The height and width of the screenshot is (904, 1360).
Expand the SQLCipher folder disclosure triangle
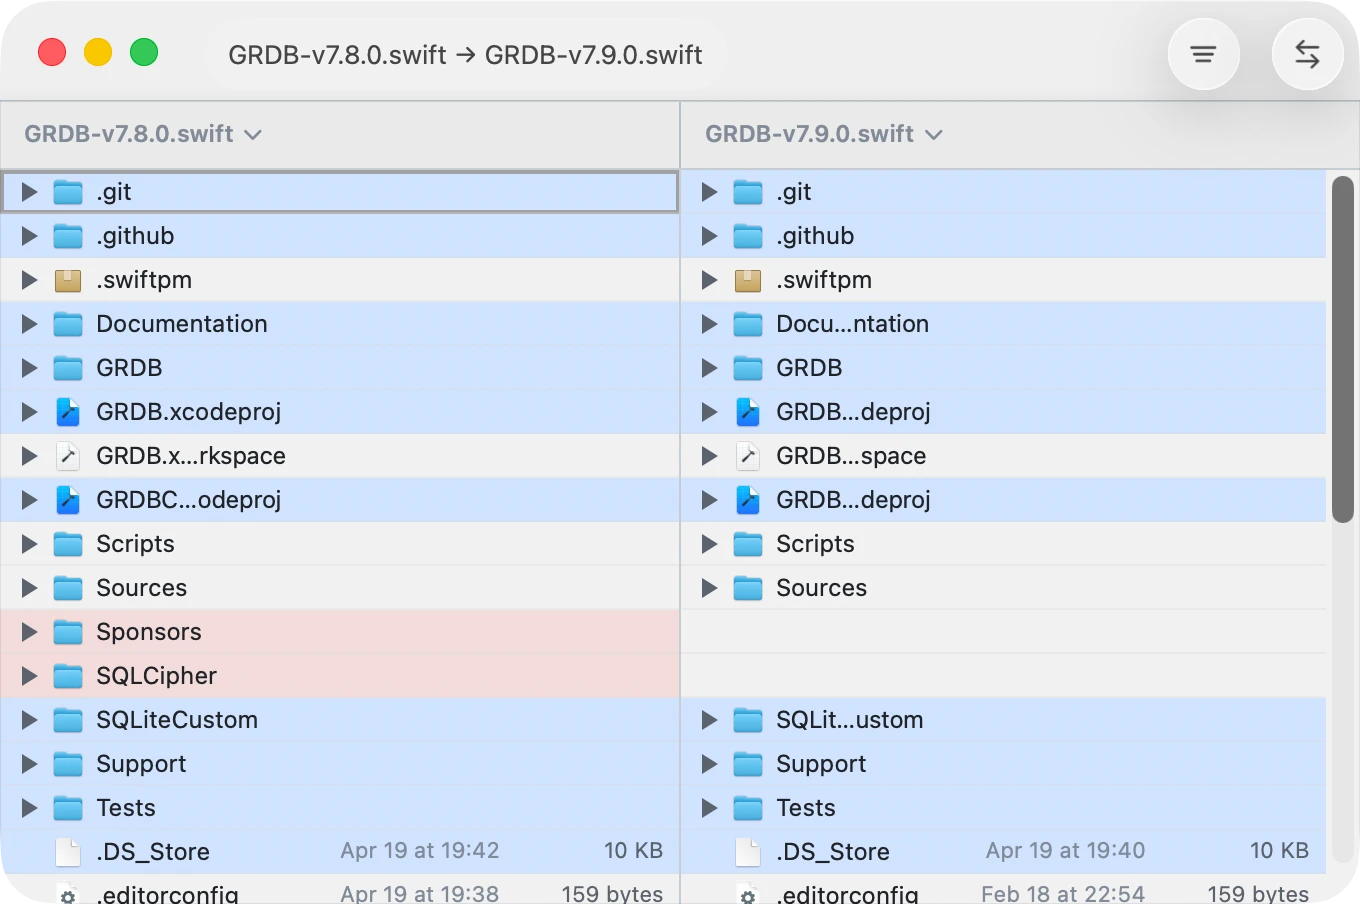click(29, 676)
